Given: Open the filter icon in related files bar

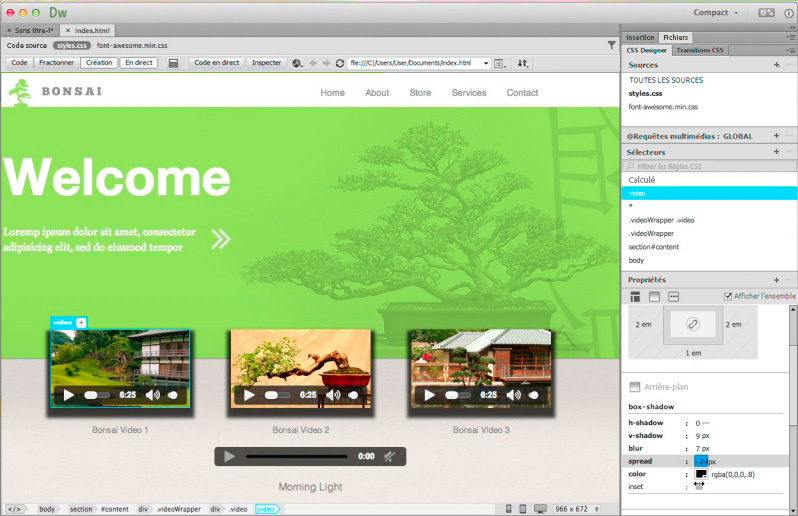Looking at the screenshot, I should pos(611,45).
